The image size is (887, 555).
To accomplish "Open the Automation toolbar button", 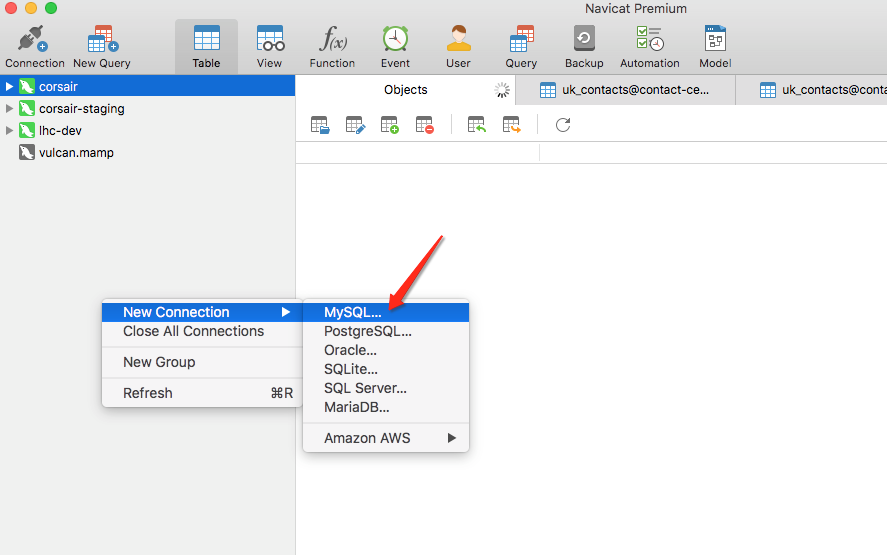I will coord(649,48).
